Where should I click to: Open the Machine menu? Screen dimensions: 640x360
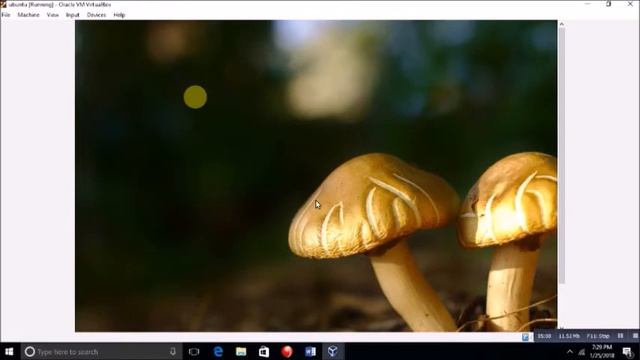(x=29, y=15)
